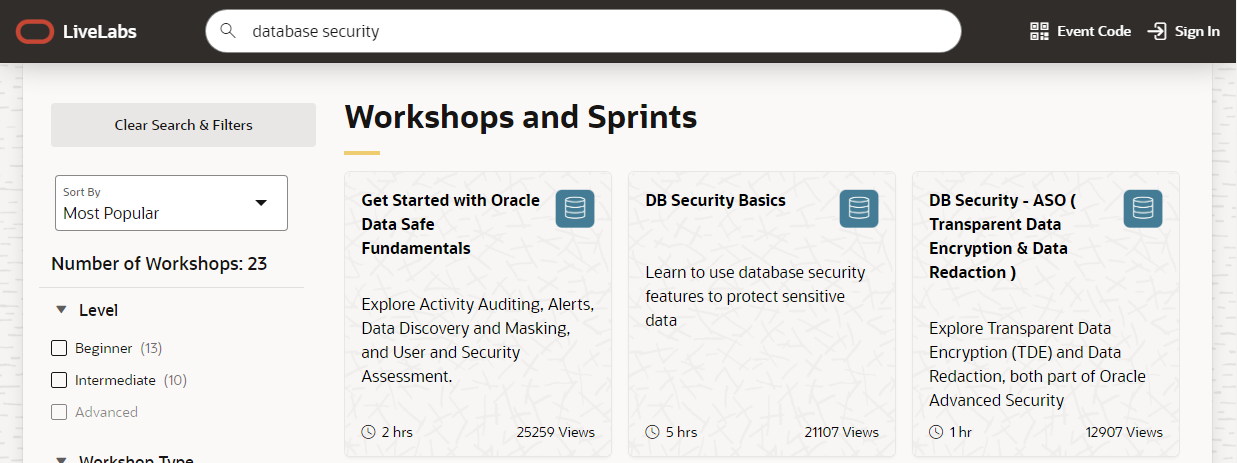Click the 2 hrs duration text
Screen dimensions: 1237x463
pyautogui.click(x=397, y=432)
